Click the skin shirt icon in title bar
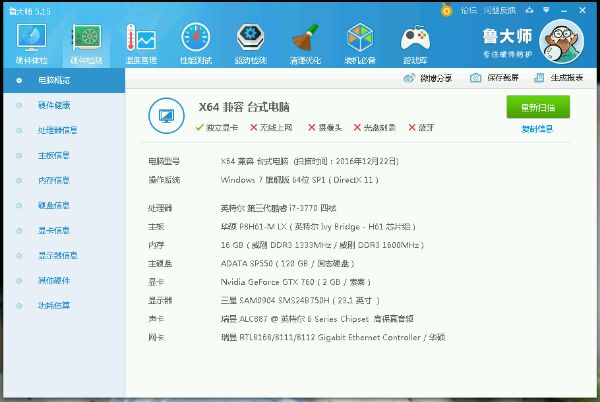Image resolution: width=600 pixels, height=402 pixels. [530, 10]
